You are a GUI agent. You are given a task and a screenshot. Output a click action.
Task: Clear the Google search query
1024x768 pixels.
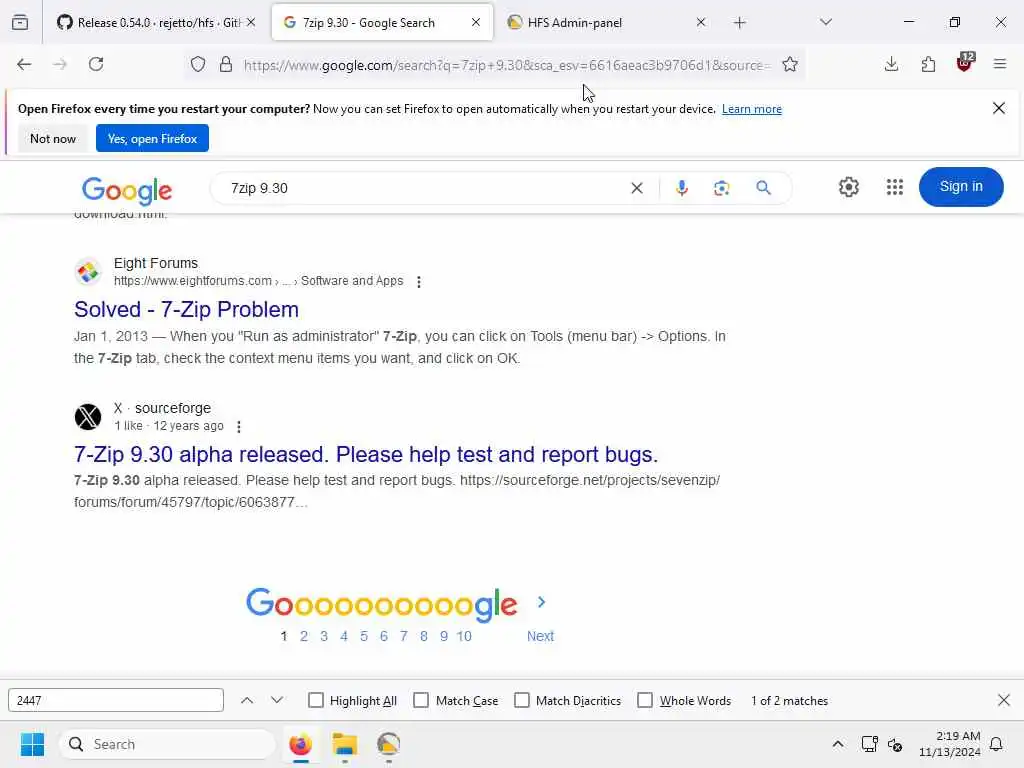(637, 188)
